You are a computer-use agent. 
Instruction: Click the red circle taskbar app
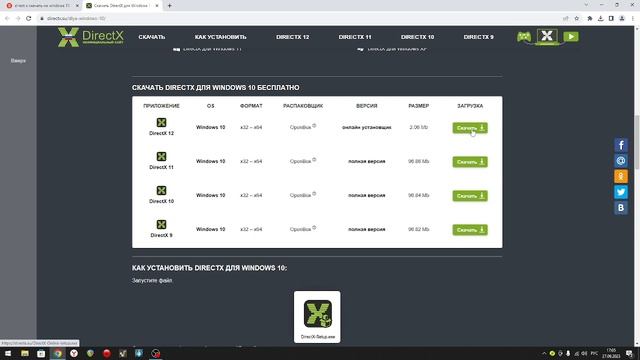107,353
